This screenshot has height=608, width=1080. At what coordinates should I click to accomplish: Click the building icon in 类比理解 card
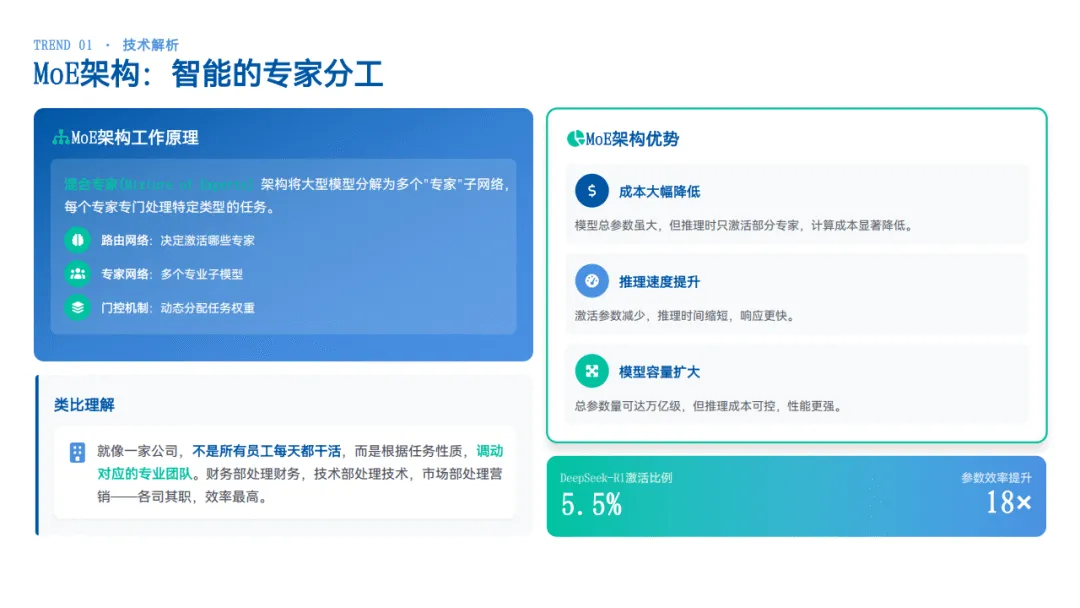coord(77,452)
